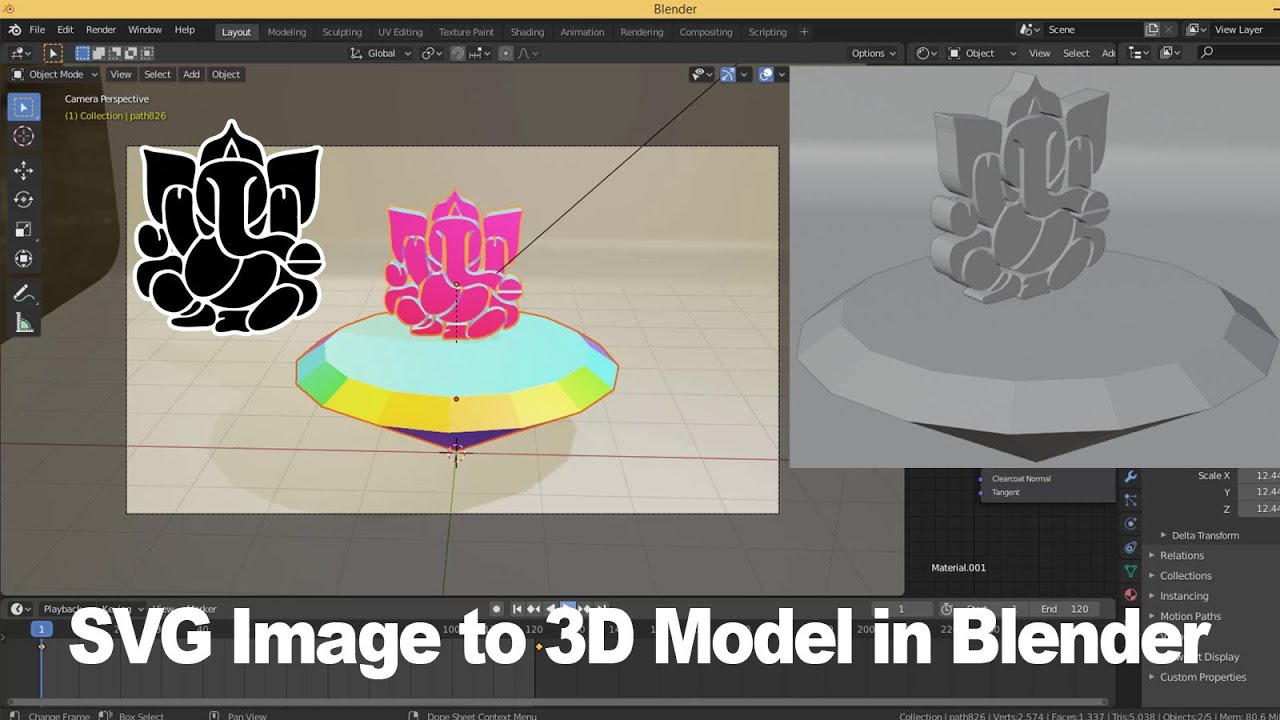Open the Modifier properties wrench tab

pyautogui.click(x=1131, y=477)
